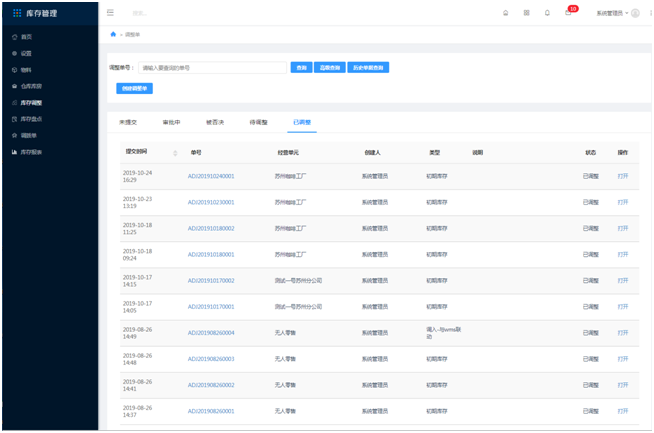654x433 pixels.
Task: Click the blue home icon in breadcrumb
Action: [113, 34]
